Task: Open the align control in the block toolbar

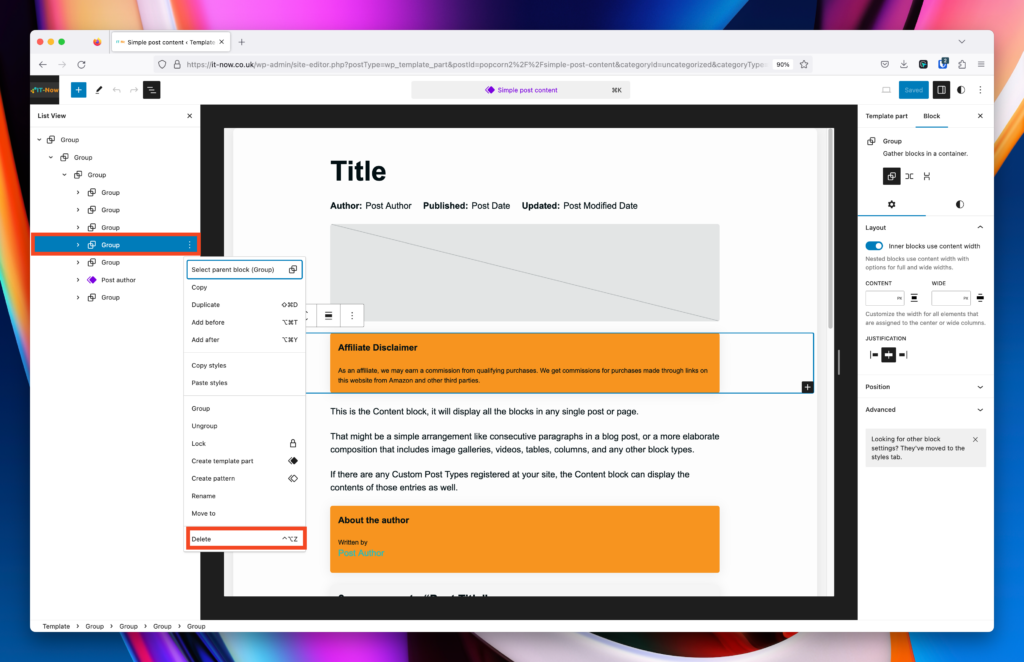Action: (x=328, y=315)
